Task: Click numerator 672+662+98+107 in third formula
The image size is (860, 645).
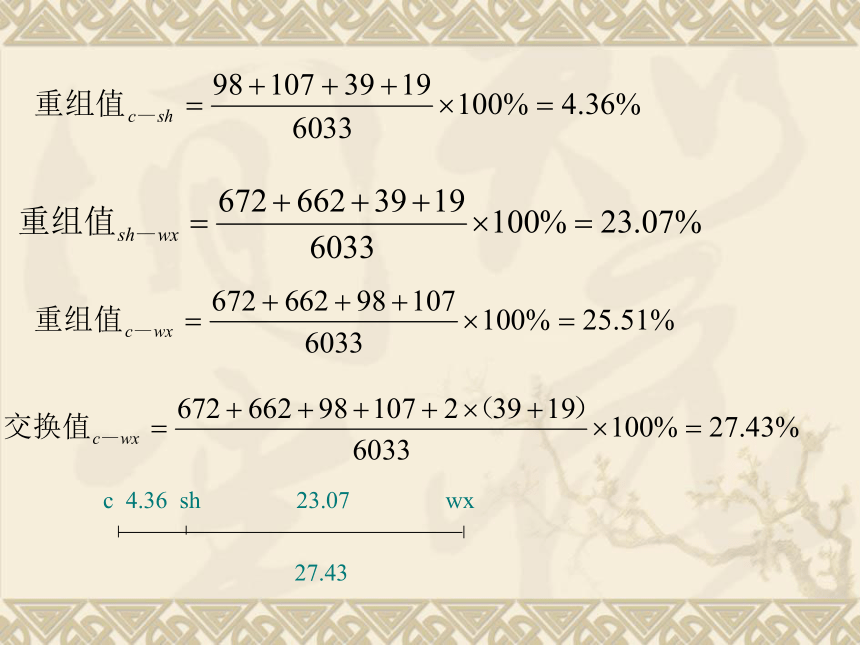Action: tap(333, 301)
